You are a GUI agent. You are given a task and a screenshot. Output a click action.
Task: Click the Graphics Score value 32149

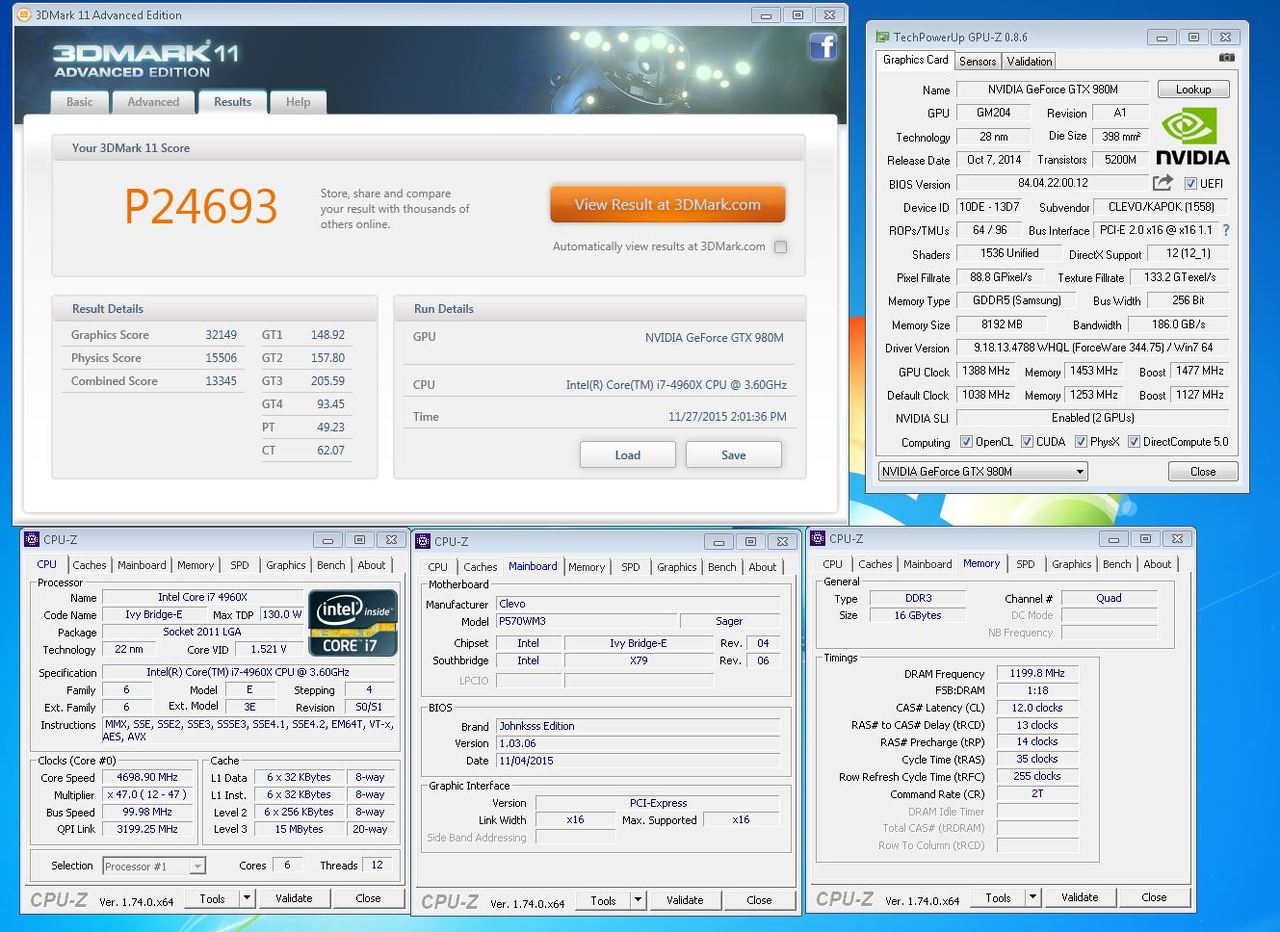tap(221, 335)
